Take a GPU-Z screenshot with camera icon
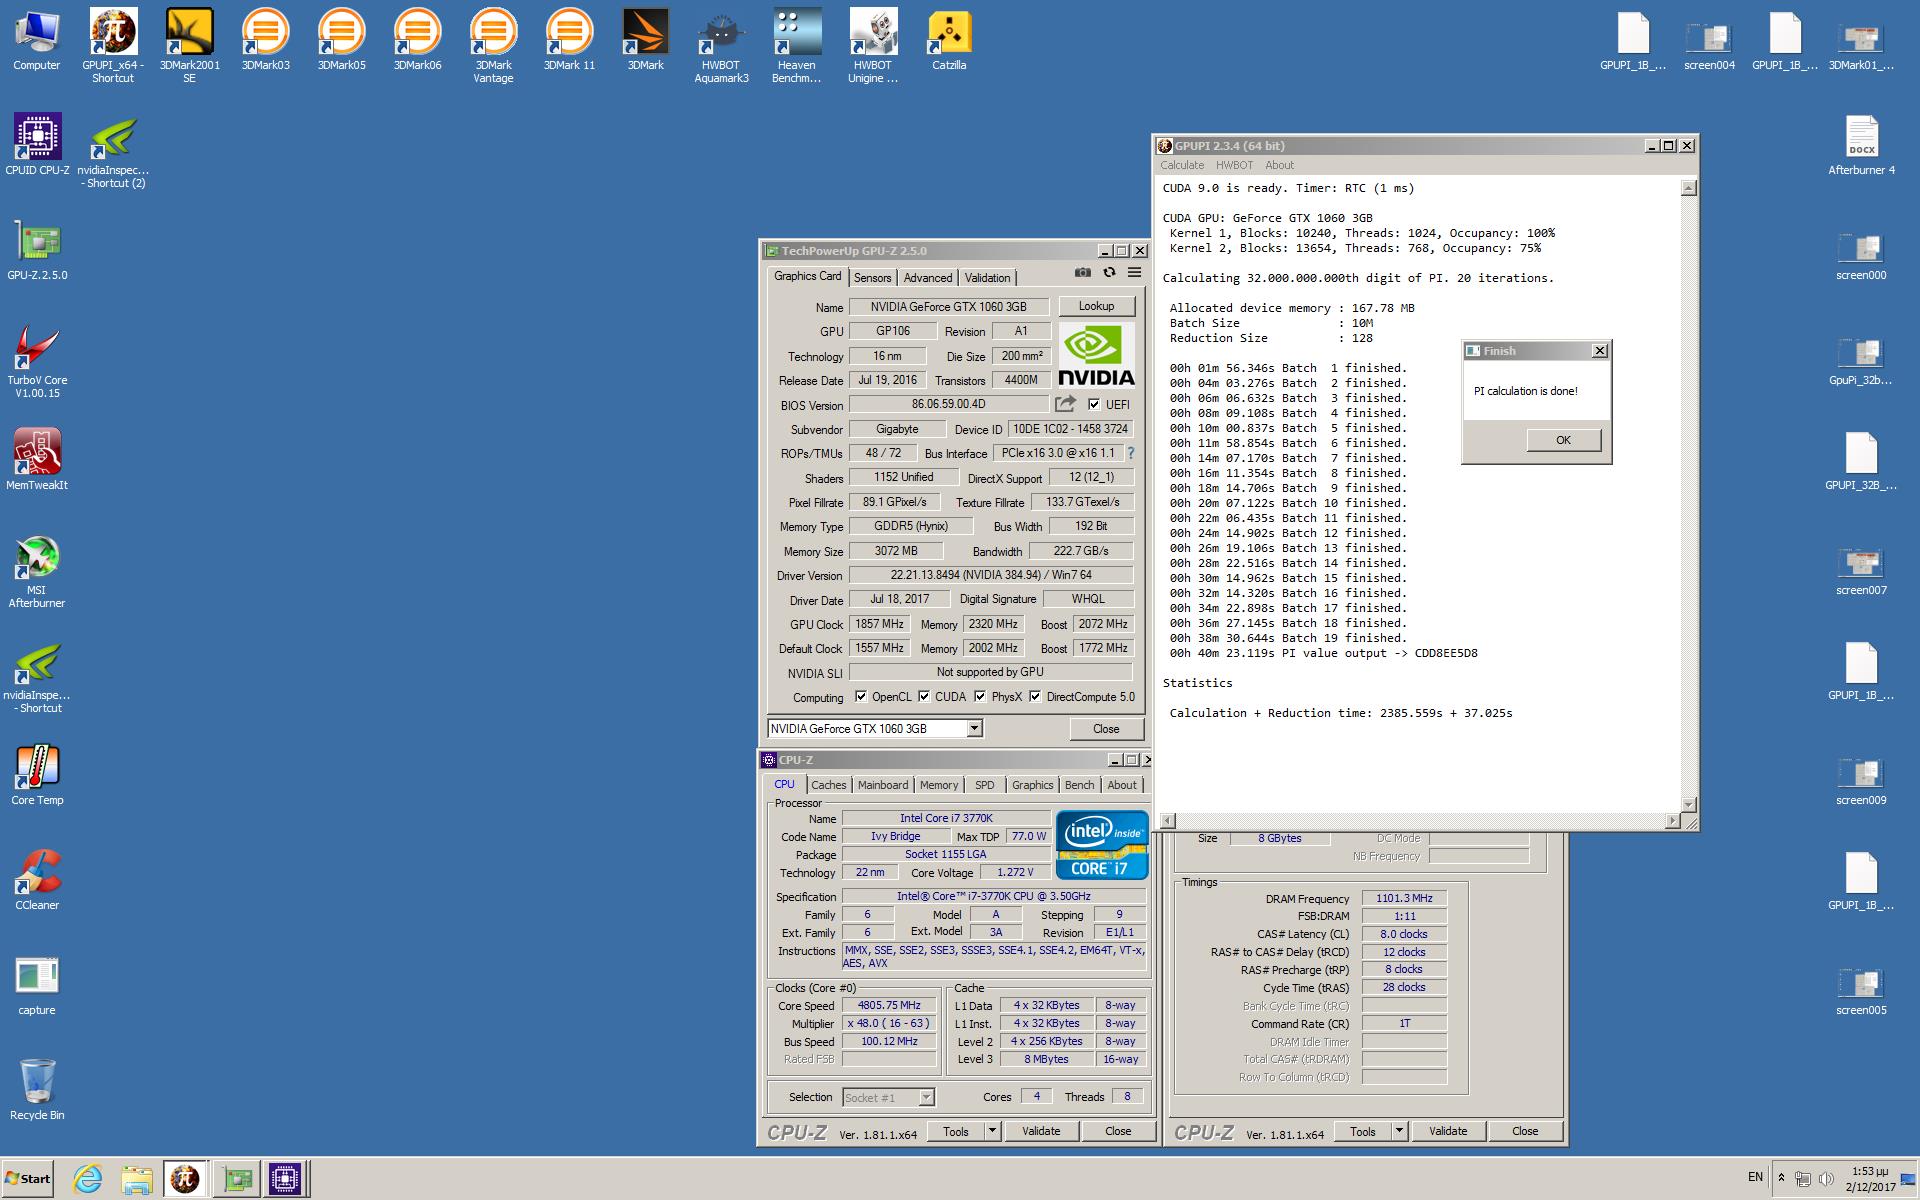This screenshot has width=1920, height=1200. (x=1082, y=272)
